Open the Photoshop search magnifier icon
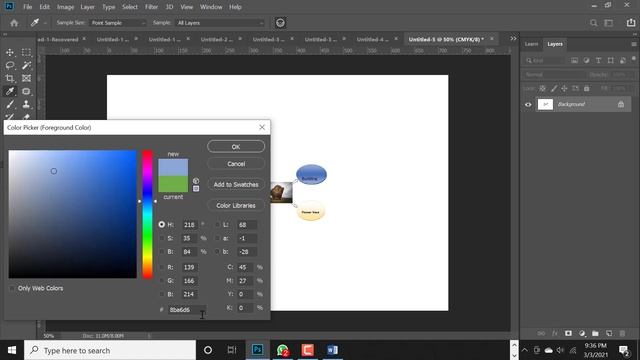Viewport: 640px width, 360px height. pos(593,23)
